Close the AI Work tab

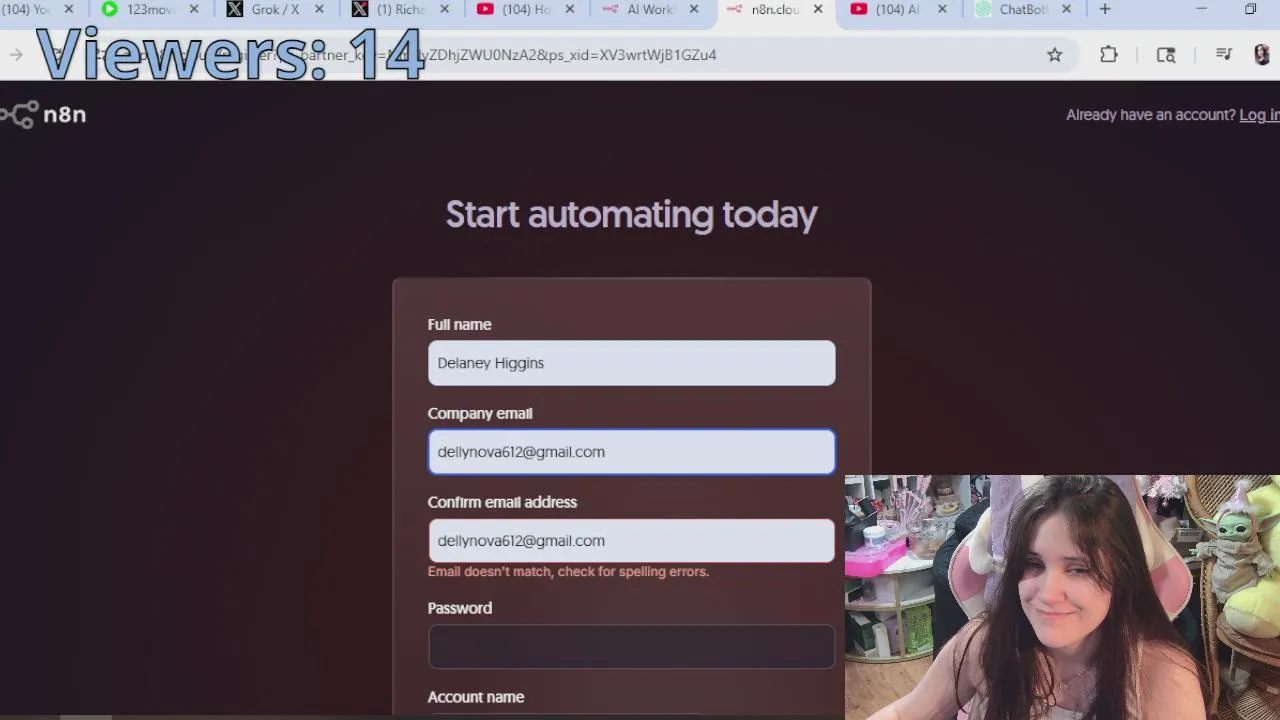[693, 9]
